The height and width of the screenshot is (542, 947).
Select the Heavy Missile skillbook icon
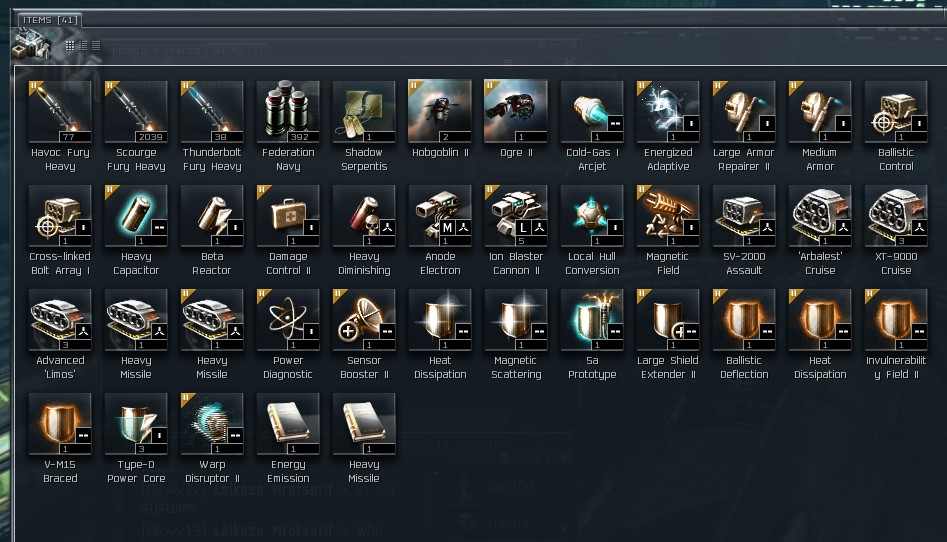click(x=364, y=424)
